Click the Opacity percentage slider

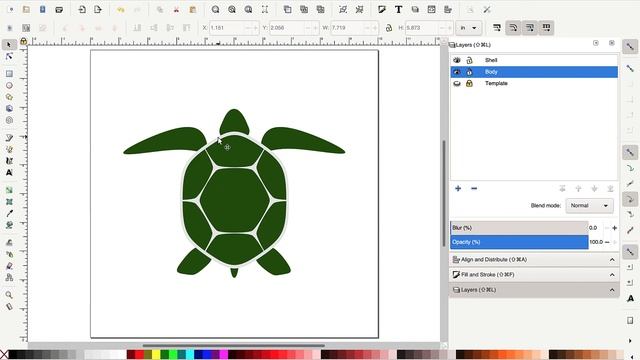click(x=519, y=242)
